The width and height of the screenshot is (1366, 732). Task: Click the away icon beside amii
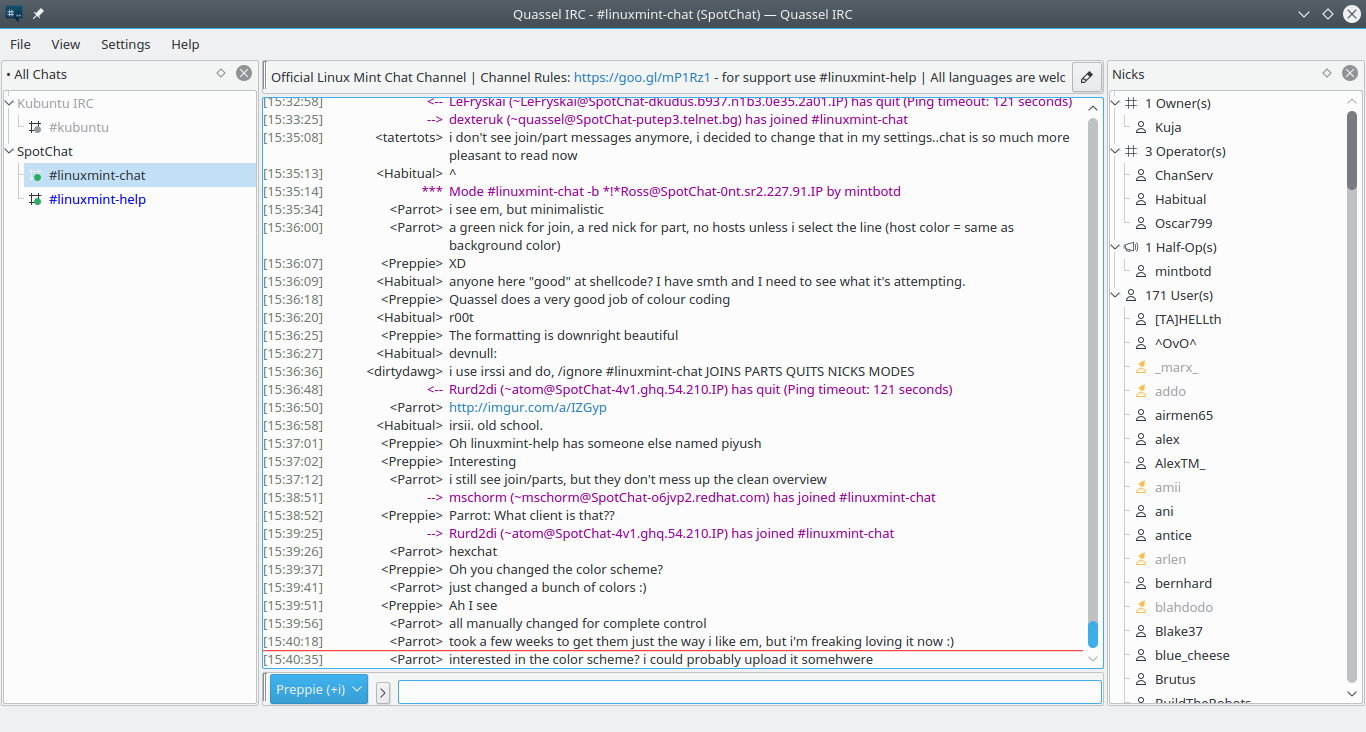[1141, 487]
